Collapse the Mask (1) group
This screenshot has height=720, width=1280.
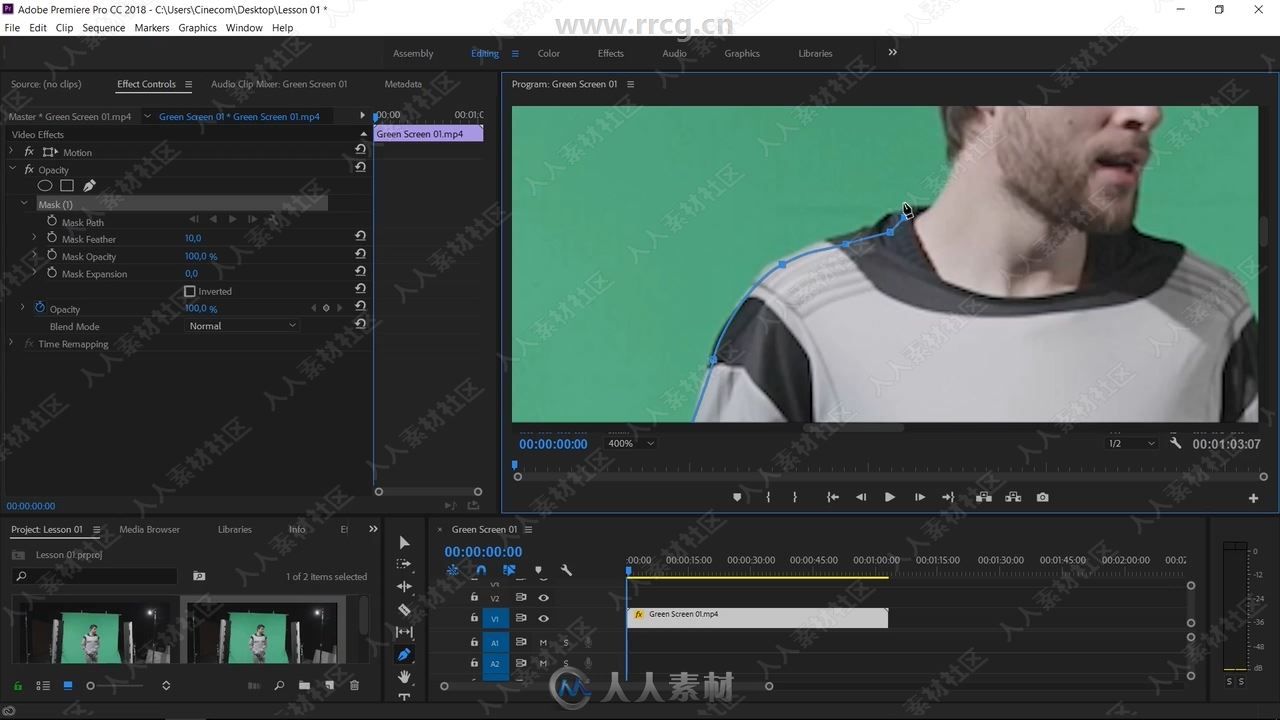(24, 204)
